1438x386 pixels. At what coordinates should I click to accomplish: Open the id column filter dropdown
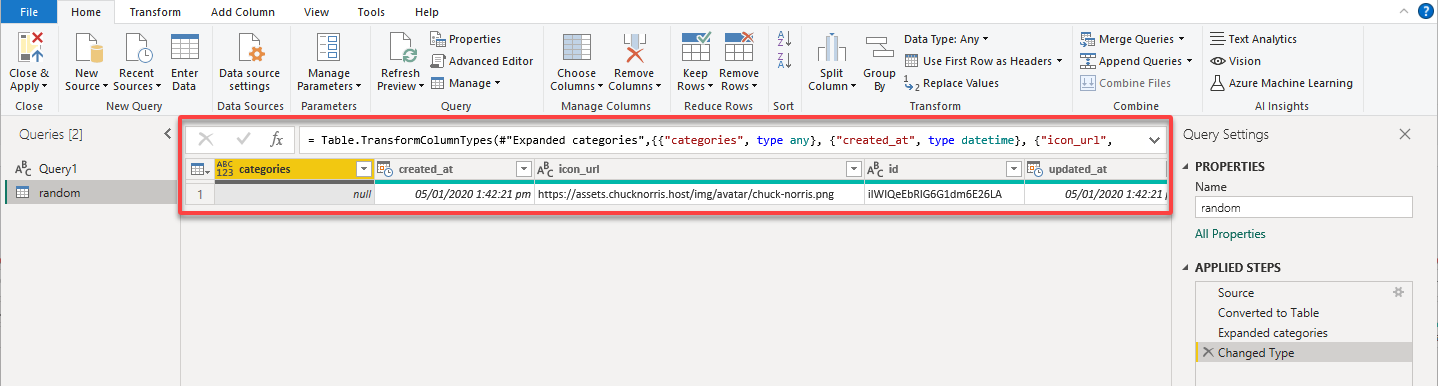tap(1013, 170)
